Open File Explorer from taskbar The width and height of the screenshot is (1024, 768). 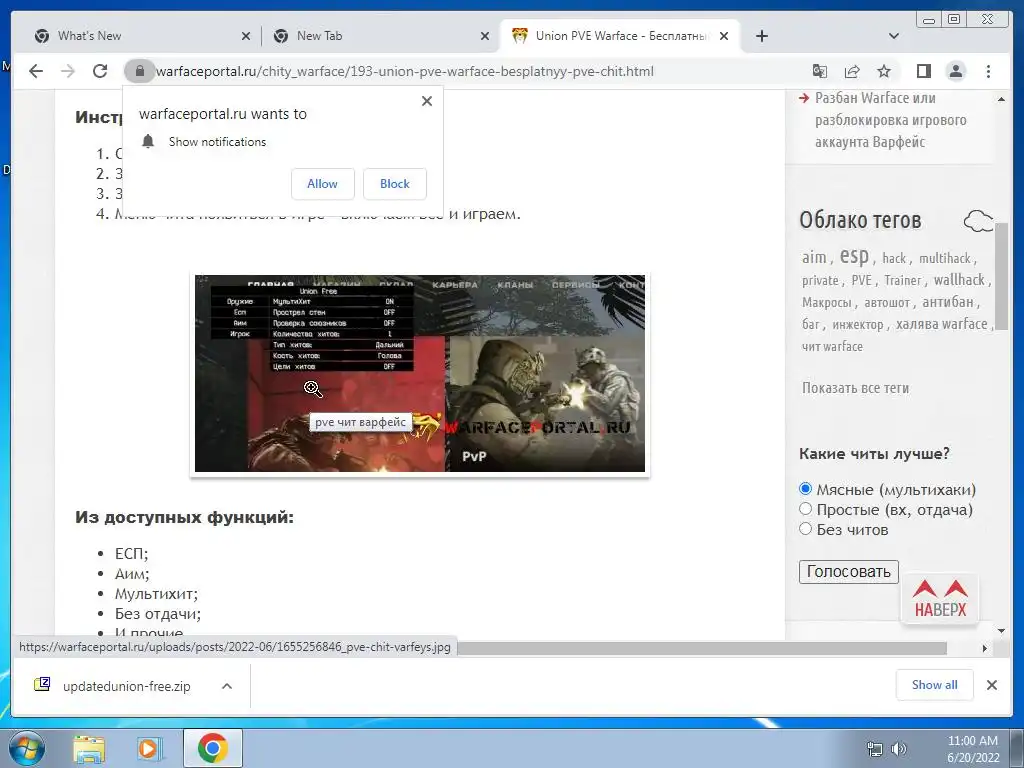point(89,748)
